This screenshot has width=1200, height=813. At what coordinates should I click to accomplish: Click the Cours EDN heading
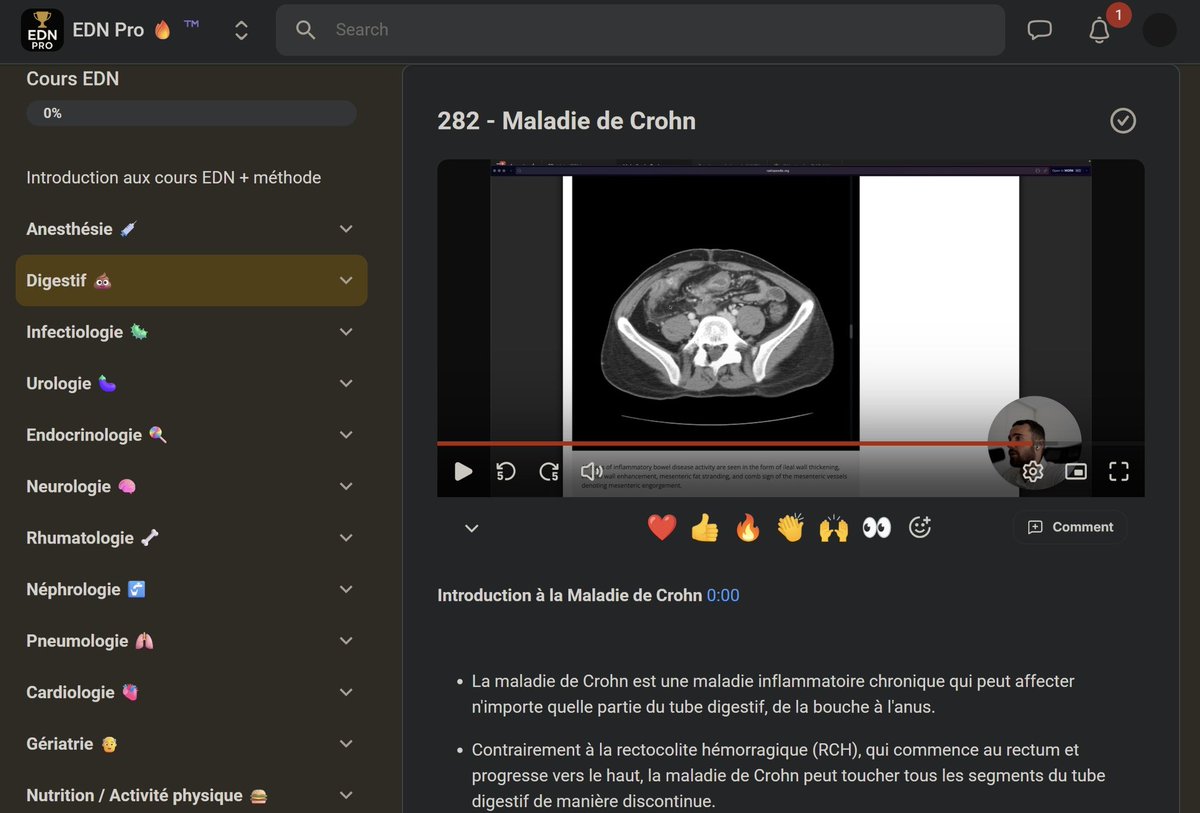click(72, 79)
